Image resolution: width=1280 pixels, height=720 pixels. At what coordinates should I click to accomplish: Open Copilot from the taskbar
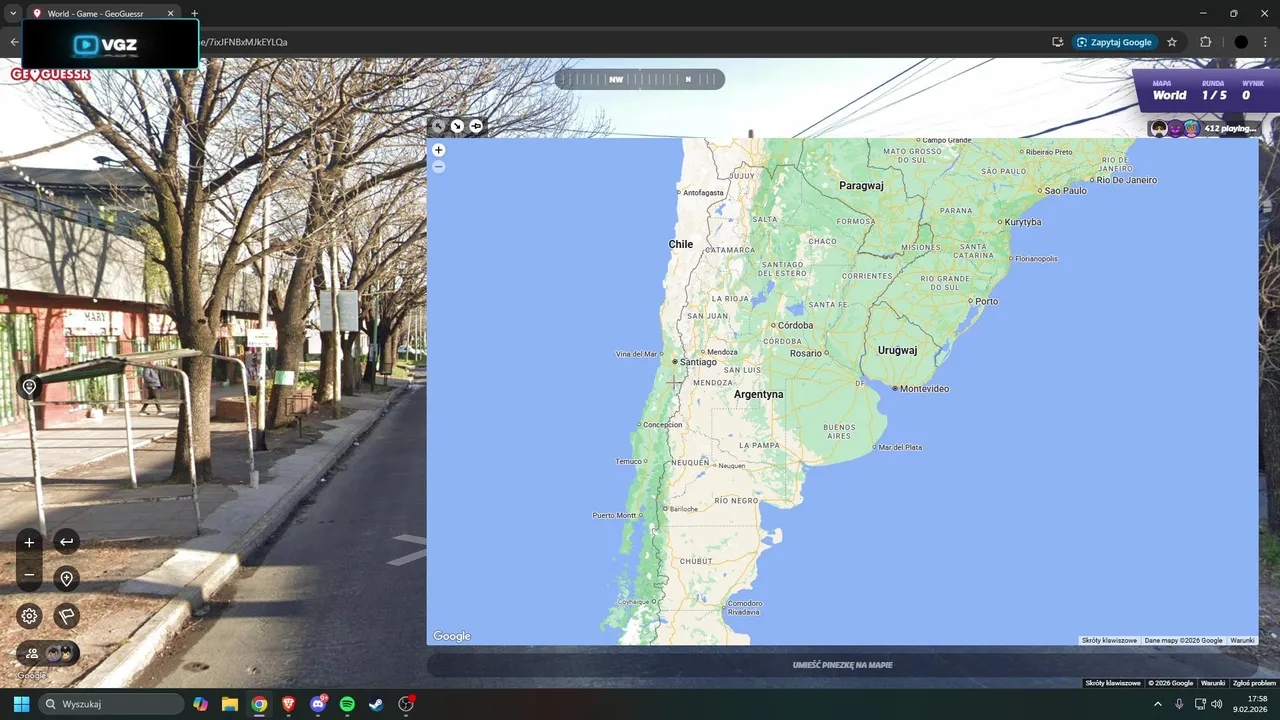200,704
